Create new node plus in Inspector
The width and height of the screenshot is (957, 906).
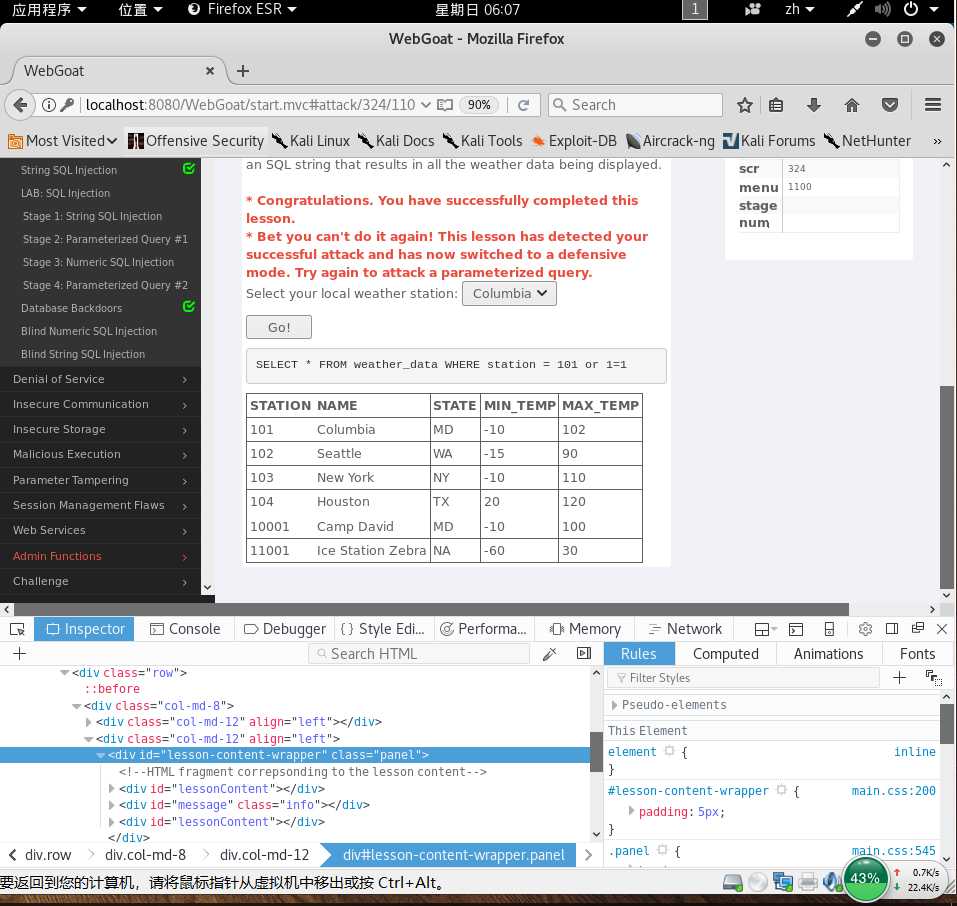pyautogui.click(x=20, y=654)
